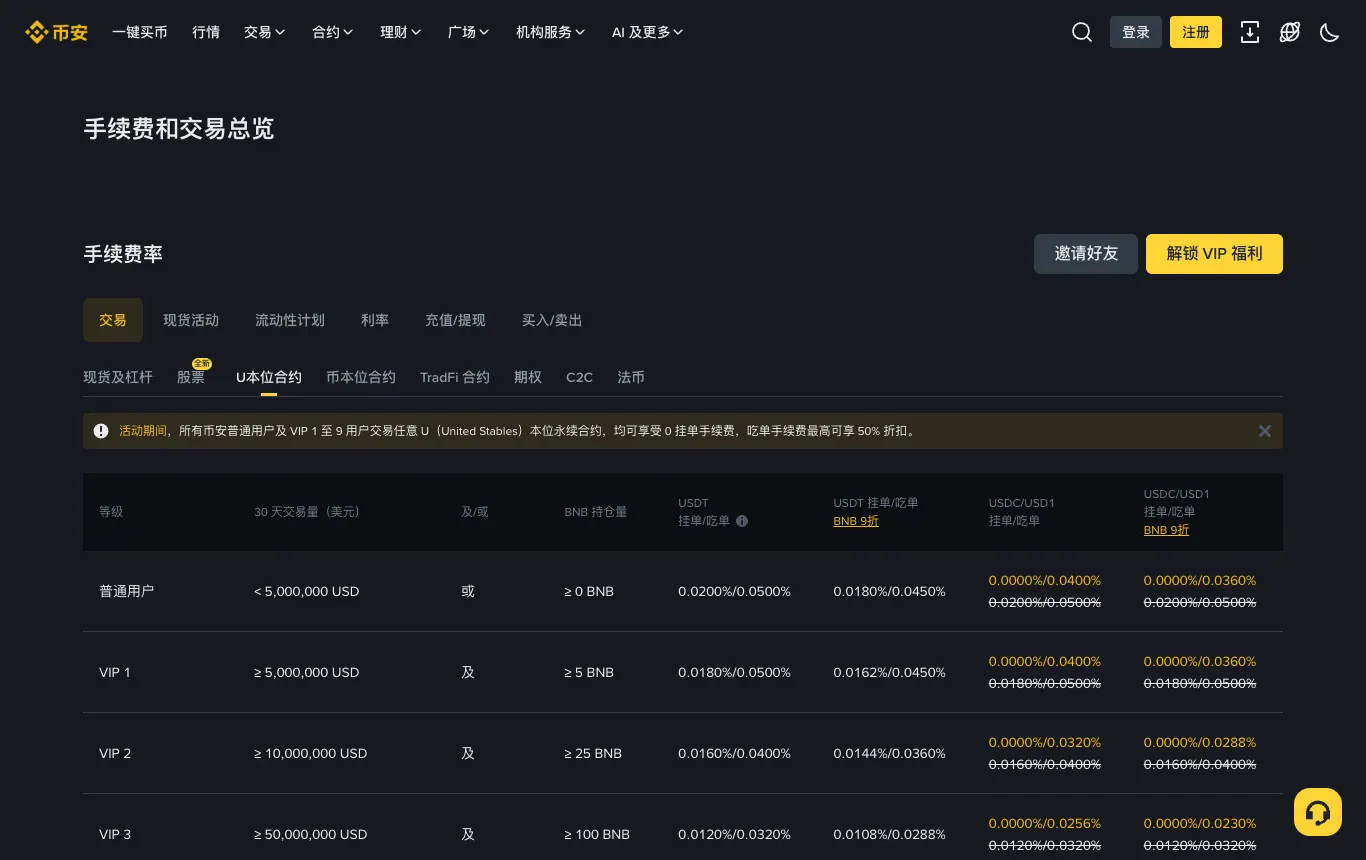Switch to the 现货活动 tab
Viewport: 1366px width, 860px height.
pyautogui.click(x=191, y=320)
